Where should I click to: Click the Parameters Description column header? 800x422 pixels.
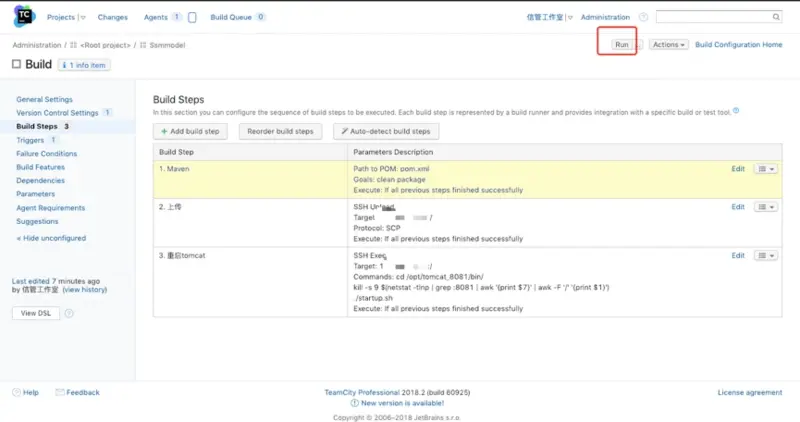pyautogui.click(x=393, y=152)
